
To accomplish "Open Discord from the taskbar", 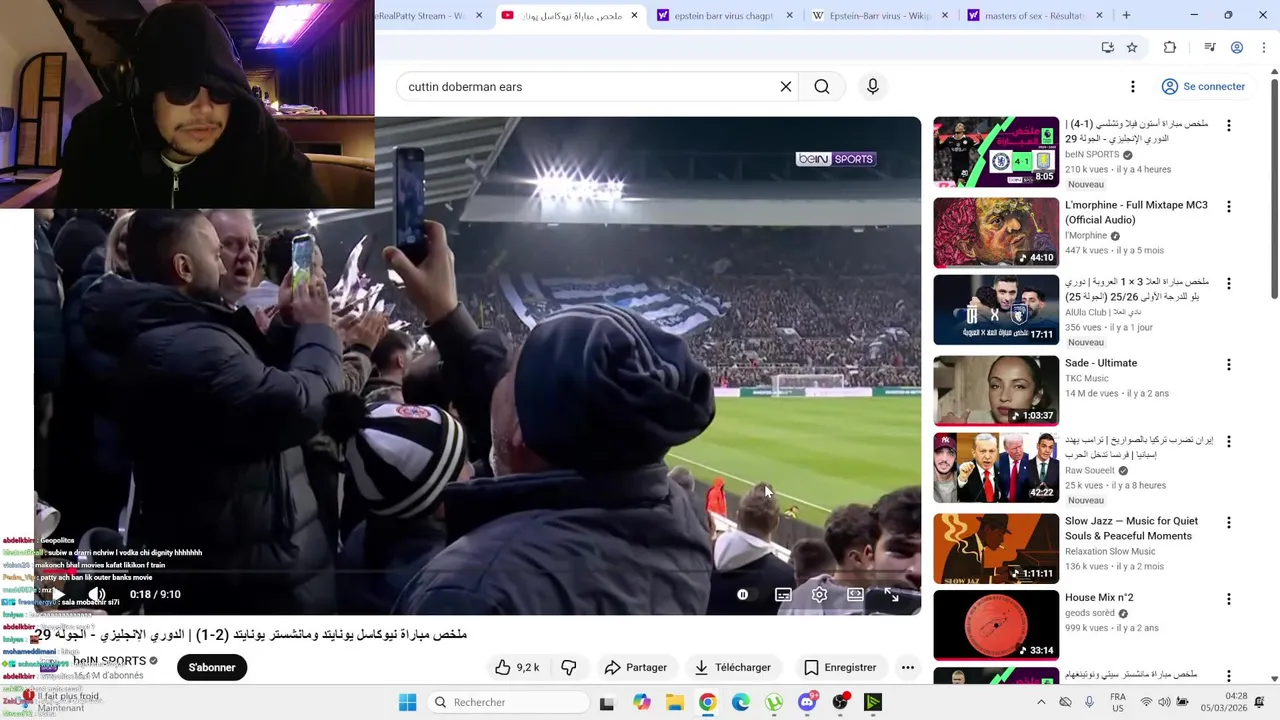I will pyautogui.click(x=807, y=702).
